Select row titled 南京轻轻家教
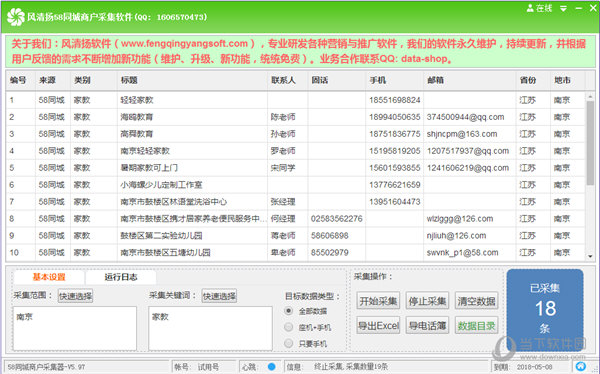Viewport: 600px width, 374px height. click(x=295, y=151)
